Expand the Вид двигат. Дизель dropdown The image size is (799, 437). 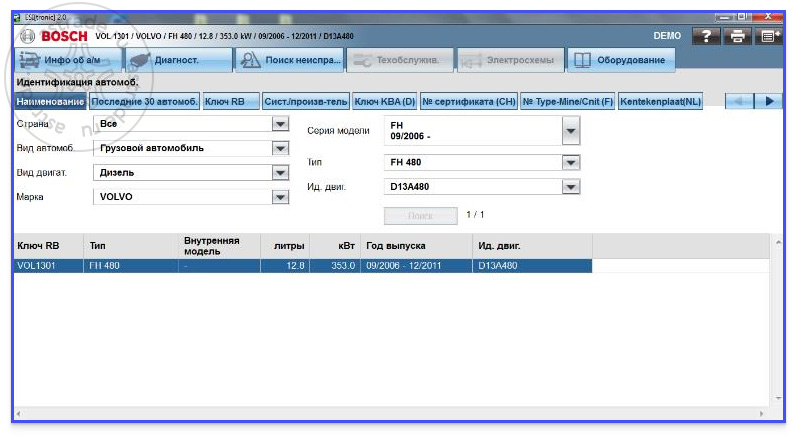(280, 173)
